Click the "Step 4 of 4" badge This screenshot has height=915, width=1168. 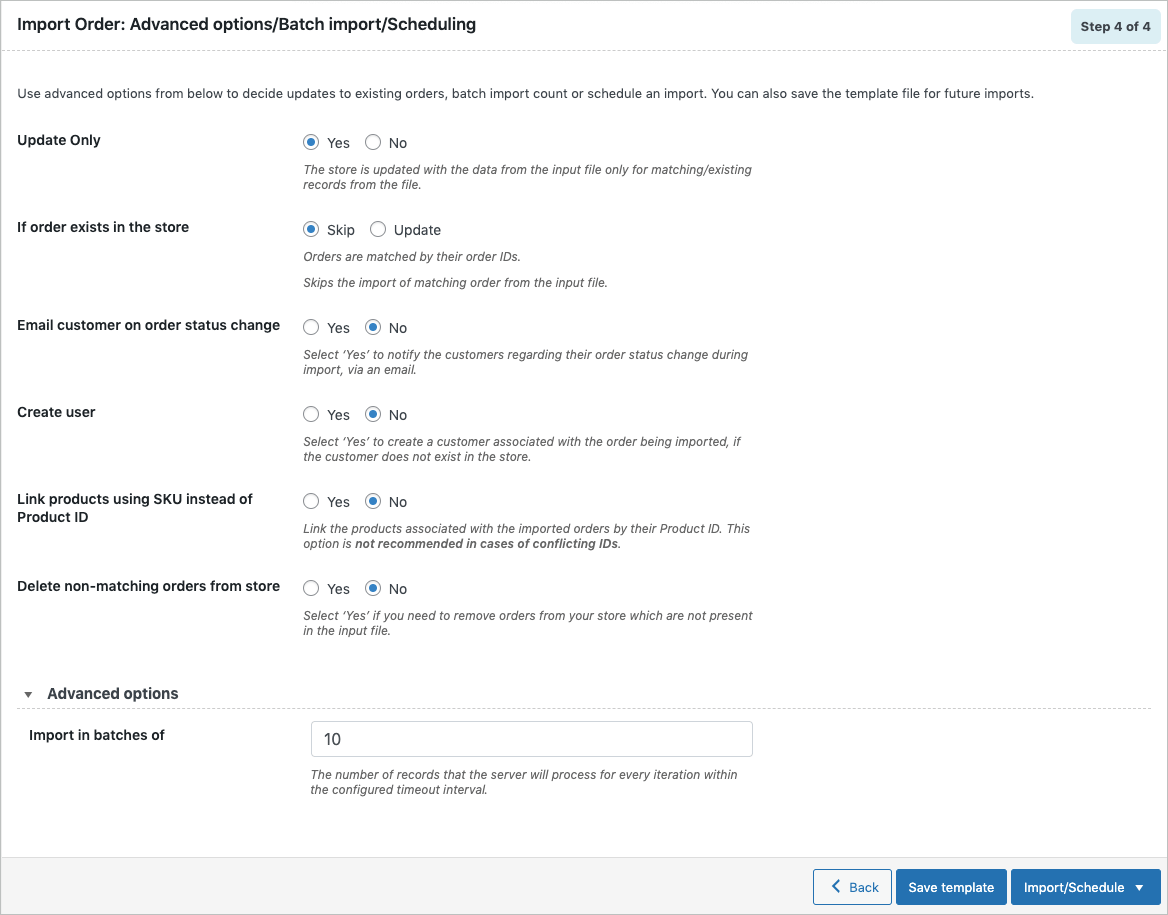coord(1115,26)
